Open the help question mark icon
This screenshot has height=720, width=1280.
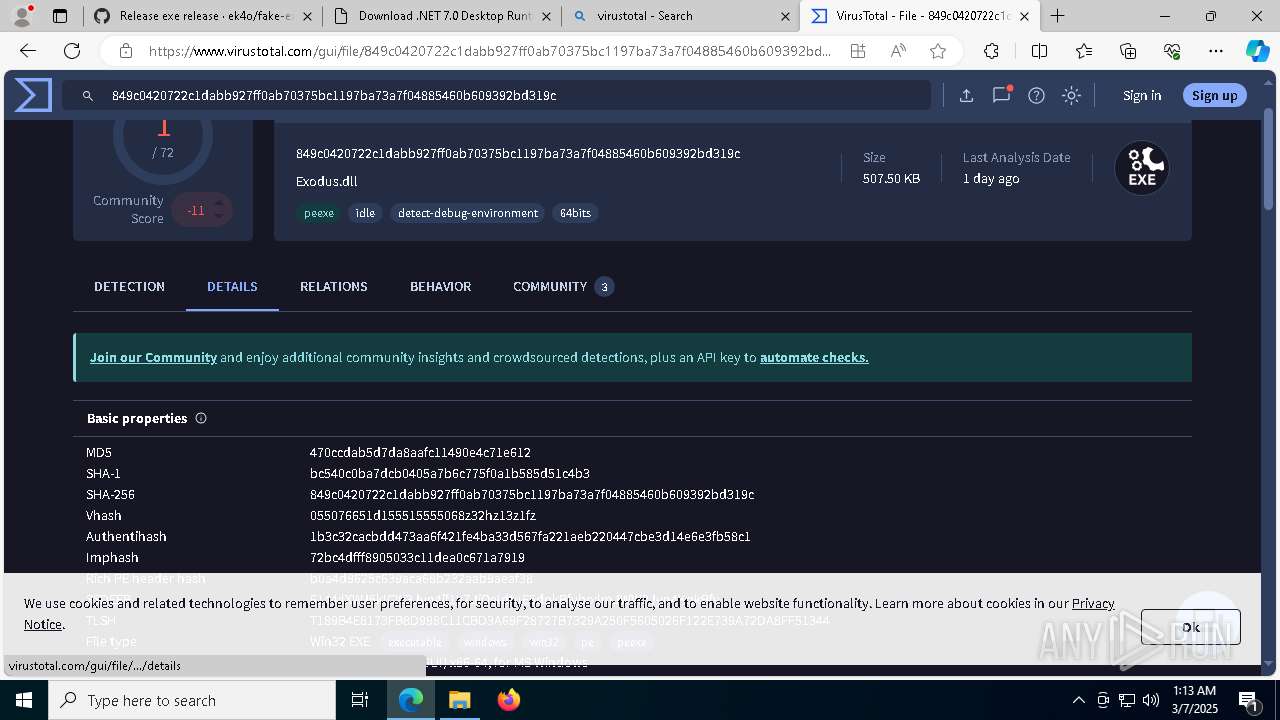click(x=1036, y=96)
